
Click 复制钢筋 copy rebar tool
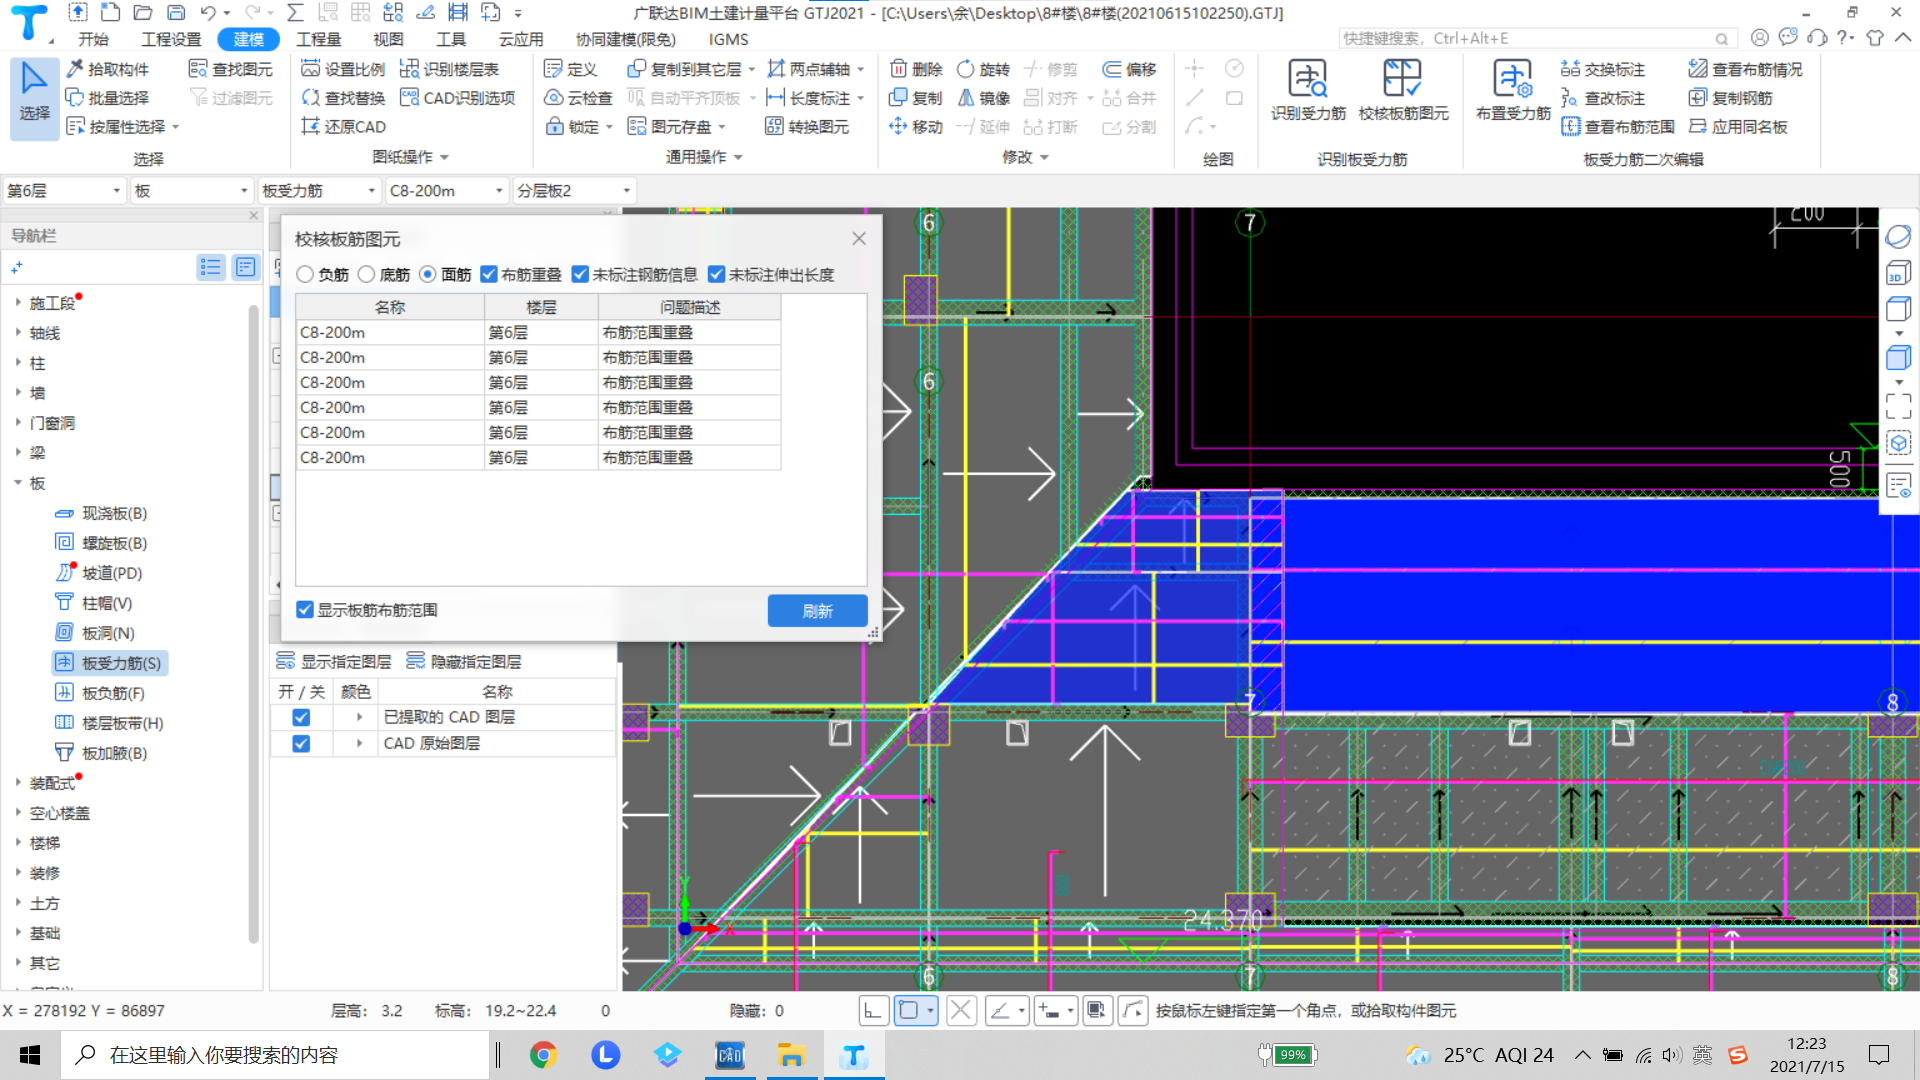1731,98
